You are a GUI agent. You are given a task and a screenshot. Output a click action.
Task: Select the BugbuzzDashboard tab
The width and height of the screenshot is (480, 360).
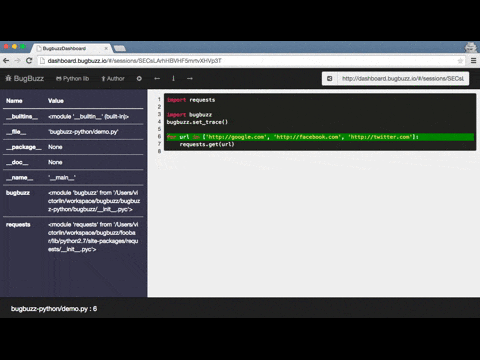coord(72,48)
